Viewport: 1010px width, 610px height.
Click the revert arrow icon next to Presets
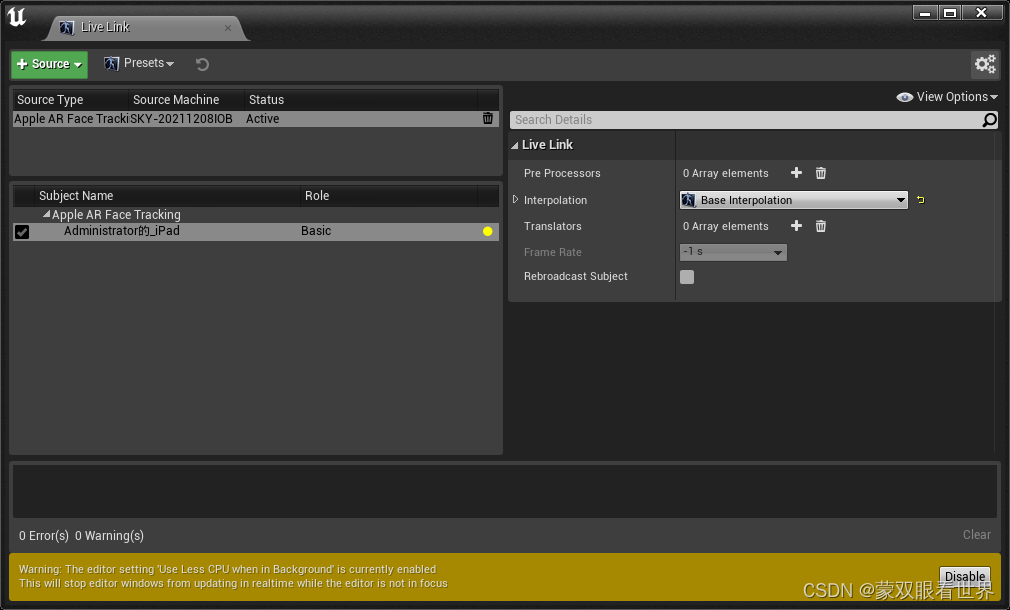[x=202, y=64]
